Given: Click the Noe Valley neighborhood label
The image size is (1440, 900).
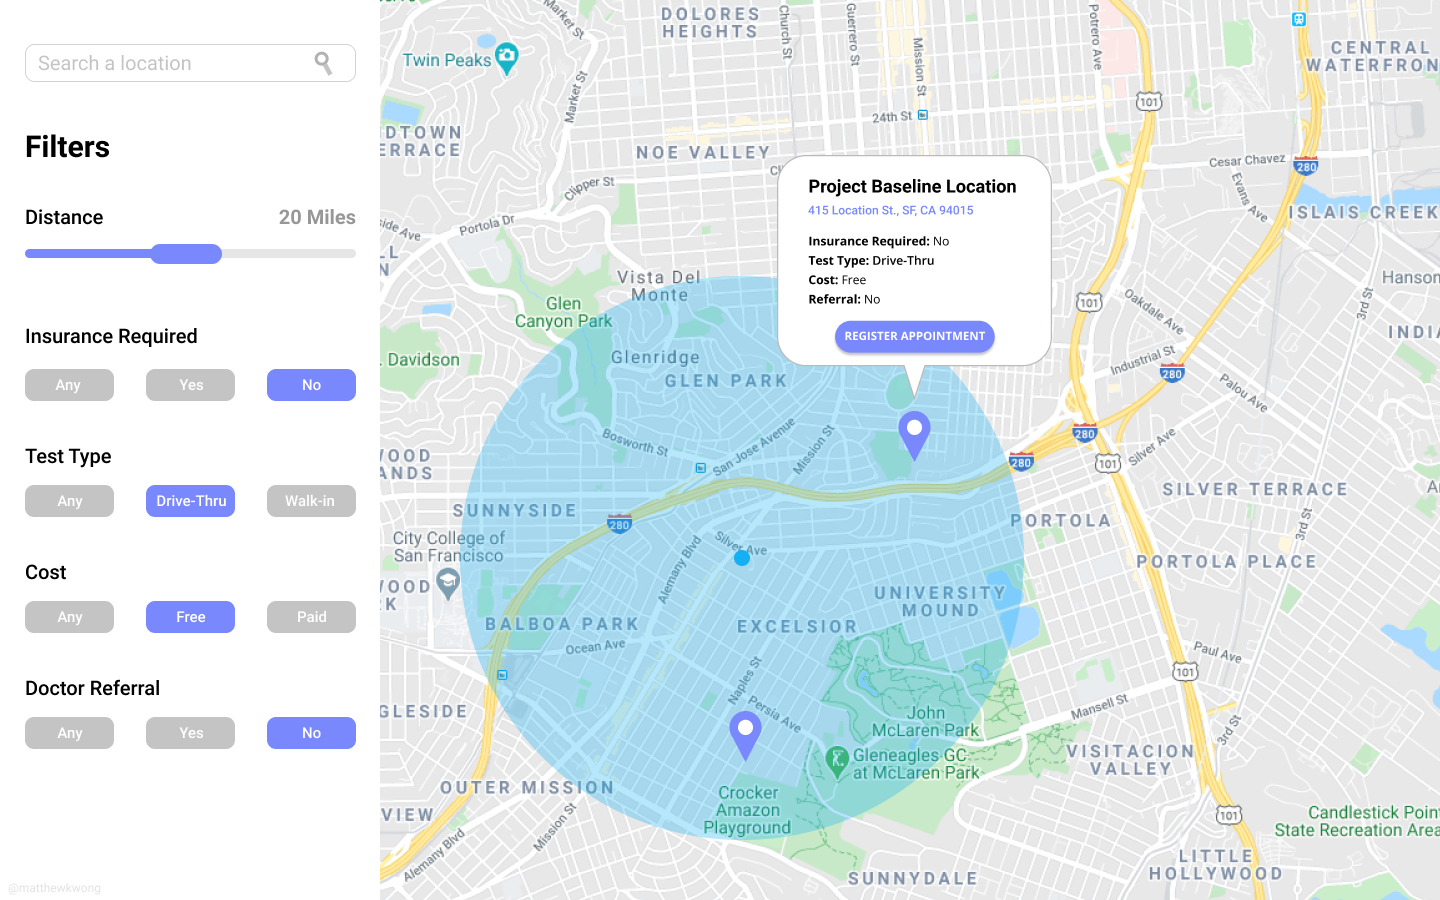Looking at the screenshot, I should coord(704,153).
